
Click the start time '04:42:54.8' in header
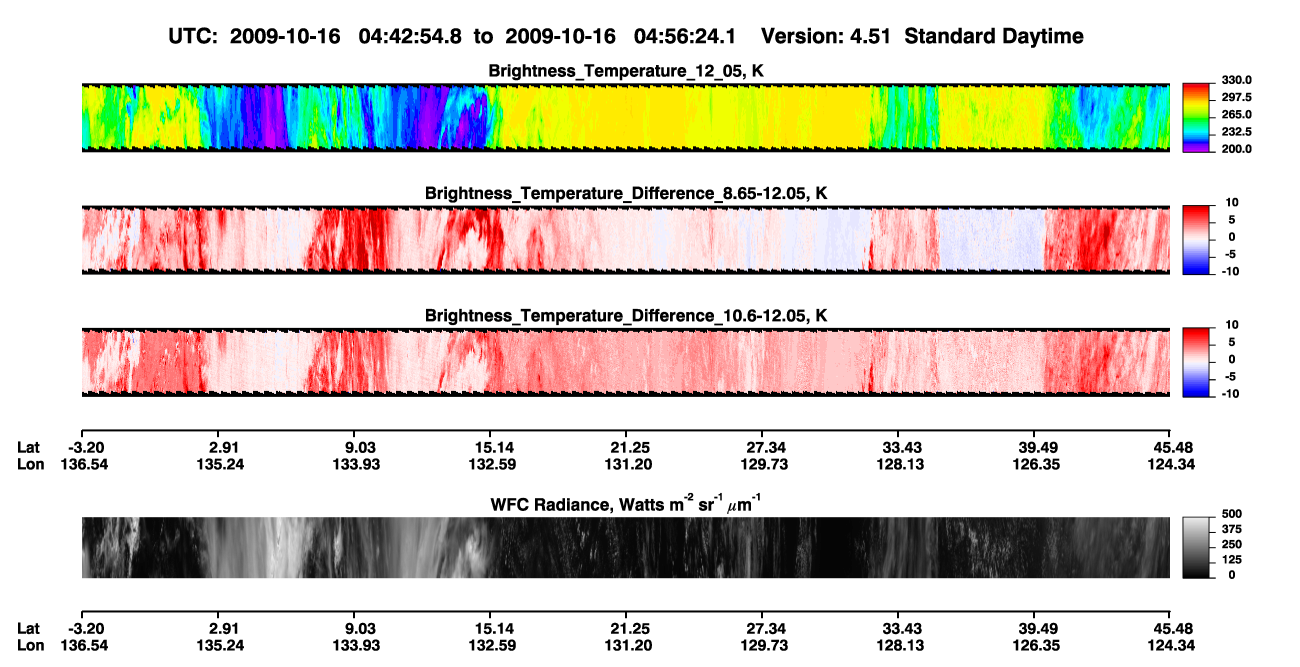410,36
